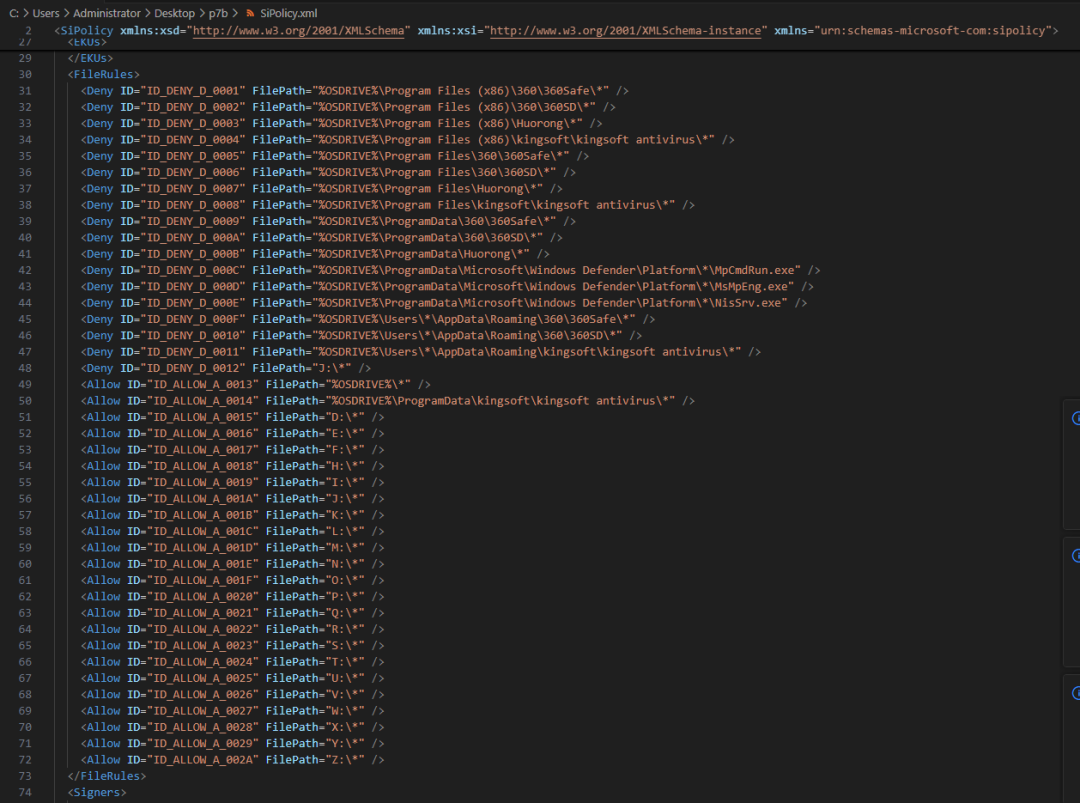The height and width of the screenshot is (803, 1080).
Task: Click the Allow rule FilePath U:\*
Action: click(233, 678)
